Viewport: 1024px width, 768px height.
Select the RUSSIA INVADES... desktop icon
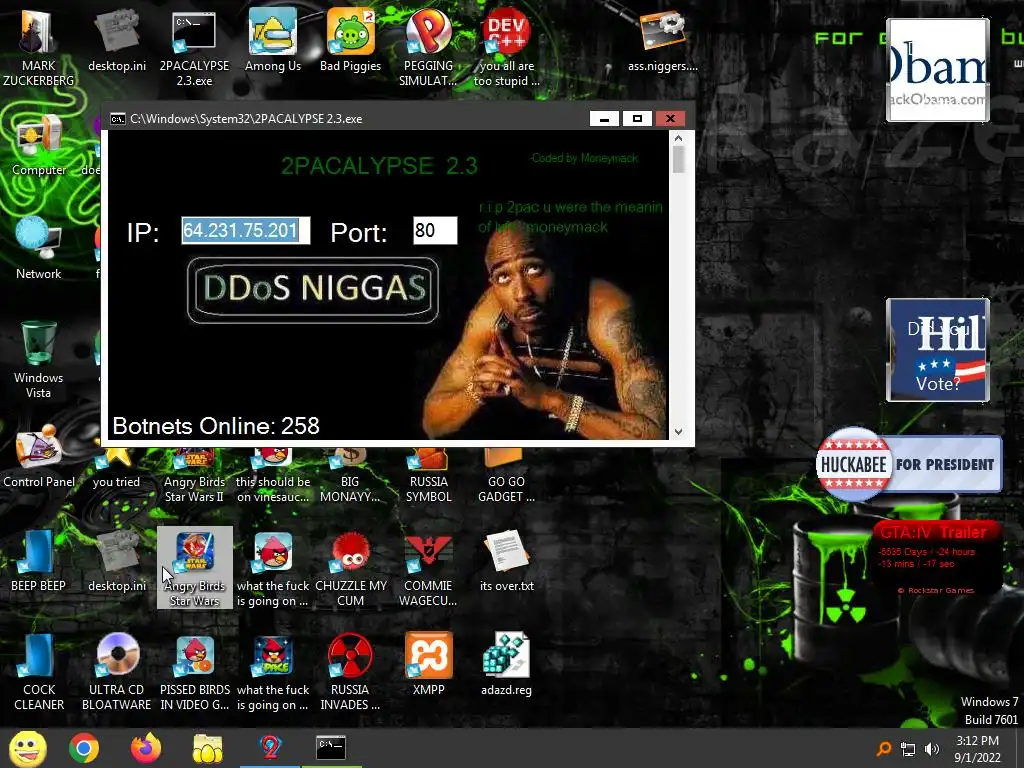(x=350, y=671)
